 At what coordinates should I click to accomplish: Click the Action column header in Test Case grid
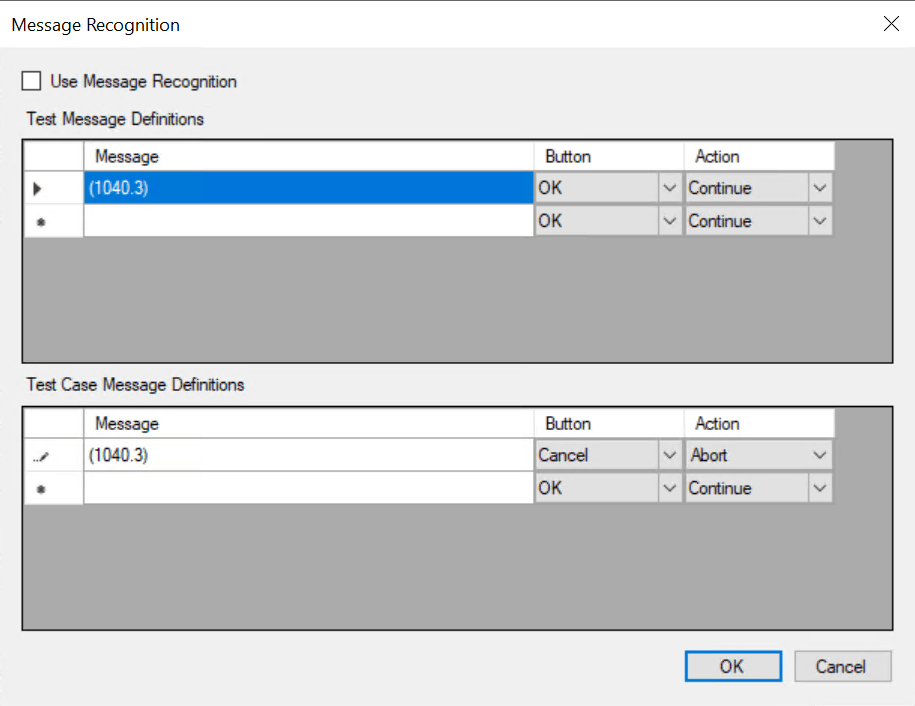pos(758,423)
